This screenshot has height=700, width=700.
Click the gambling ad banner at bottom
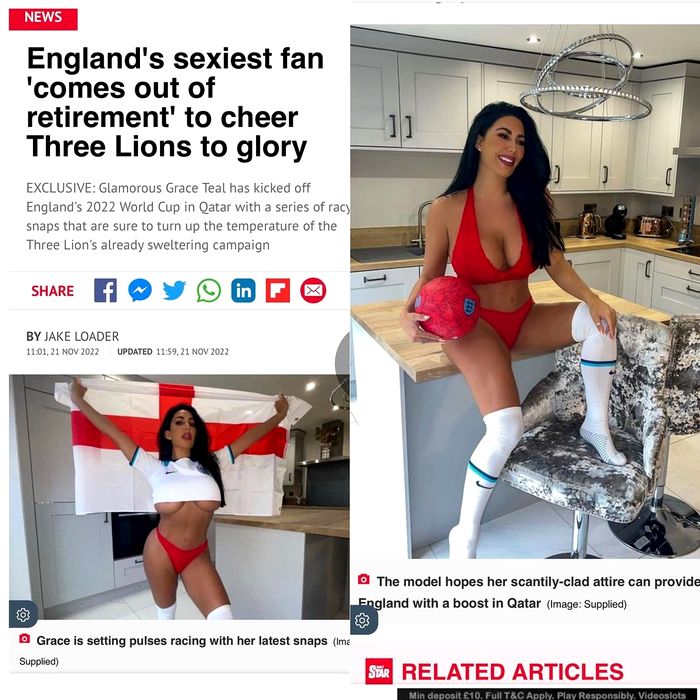[548, 694]
